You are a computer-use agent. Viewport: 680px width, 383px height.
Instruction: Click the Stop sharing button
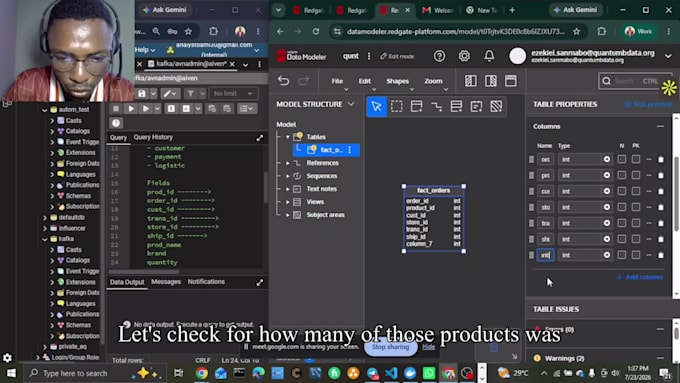(390, 347)
